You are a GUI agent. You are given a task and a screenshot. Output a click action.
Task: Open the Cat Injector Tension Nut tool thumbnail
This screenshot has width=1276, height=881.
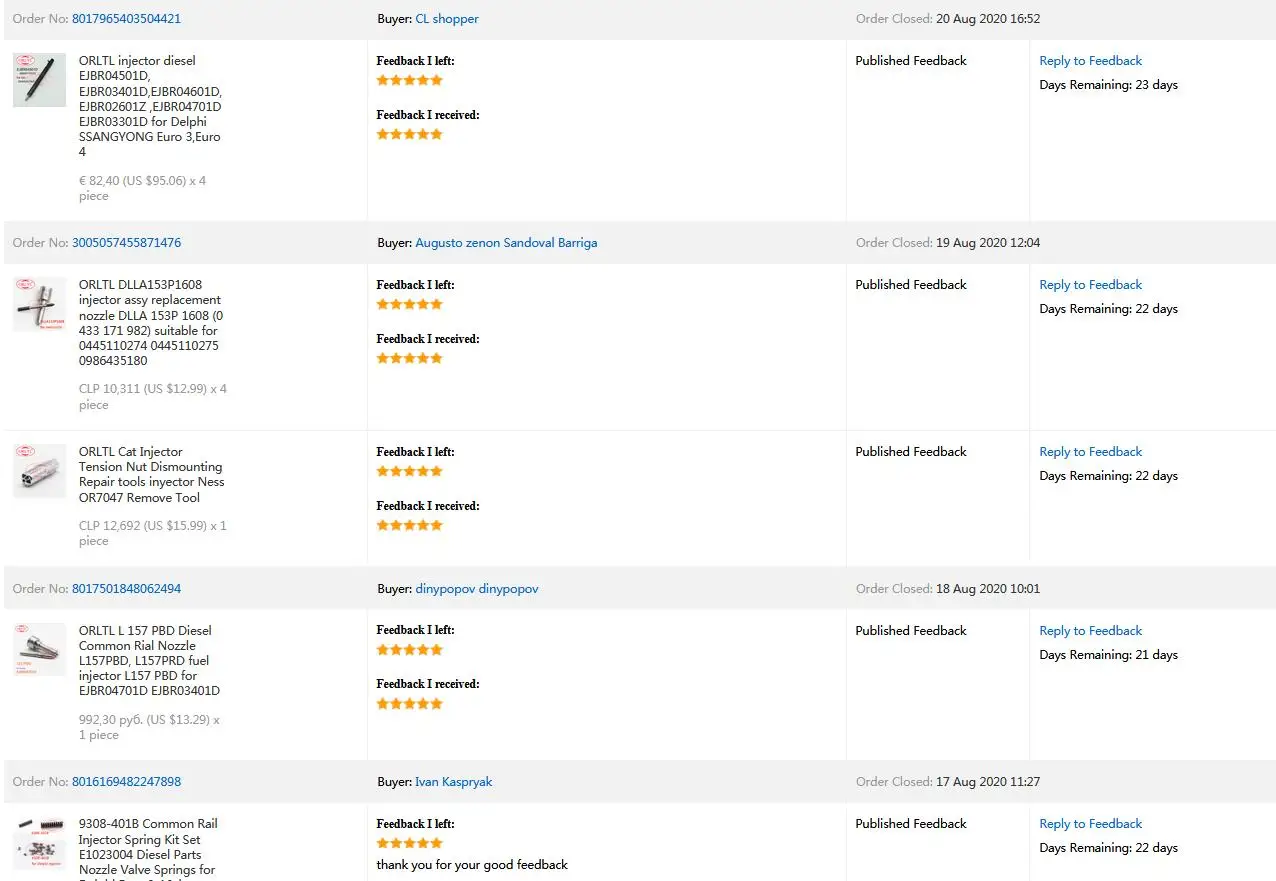[40, 471]
